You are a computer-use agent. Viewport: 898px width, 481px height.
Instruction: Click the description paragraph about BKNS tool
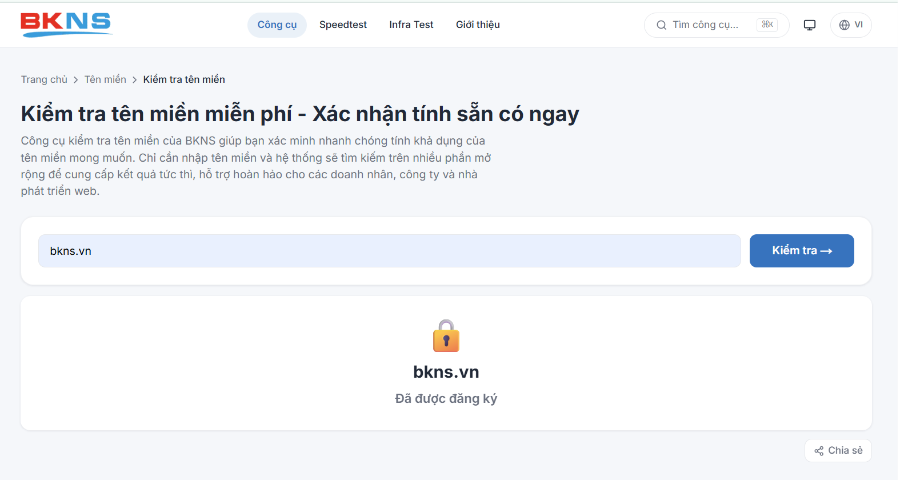click(x=256, y=166)
